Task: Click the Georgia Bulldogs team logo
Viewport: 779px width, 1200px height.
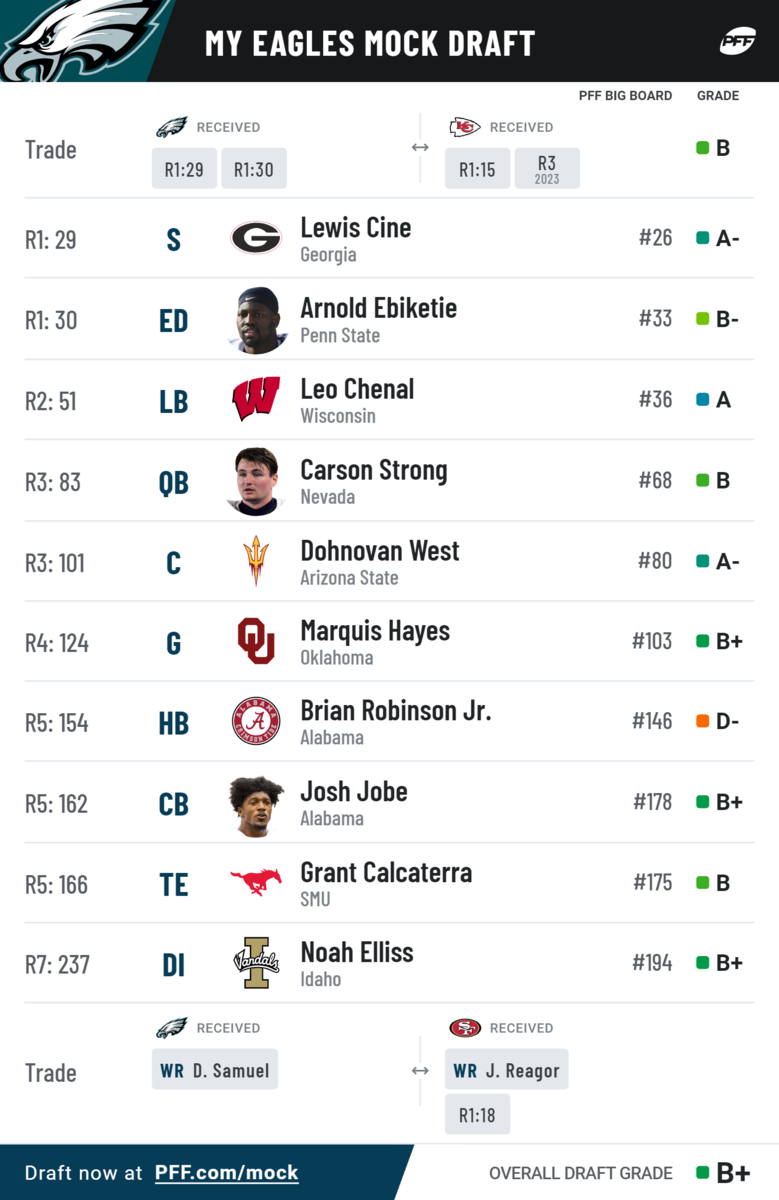Action: coord(256,238)
